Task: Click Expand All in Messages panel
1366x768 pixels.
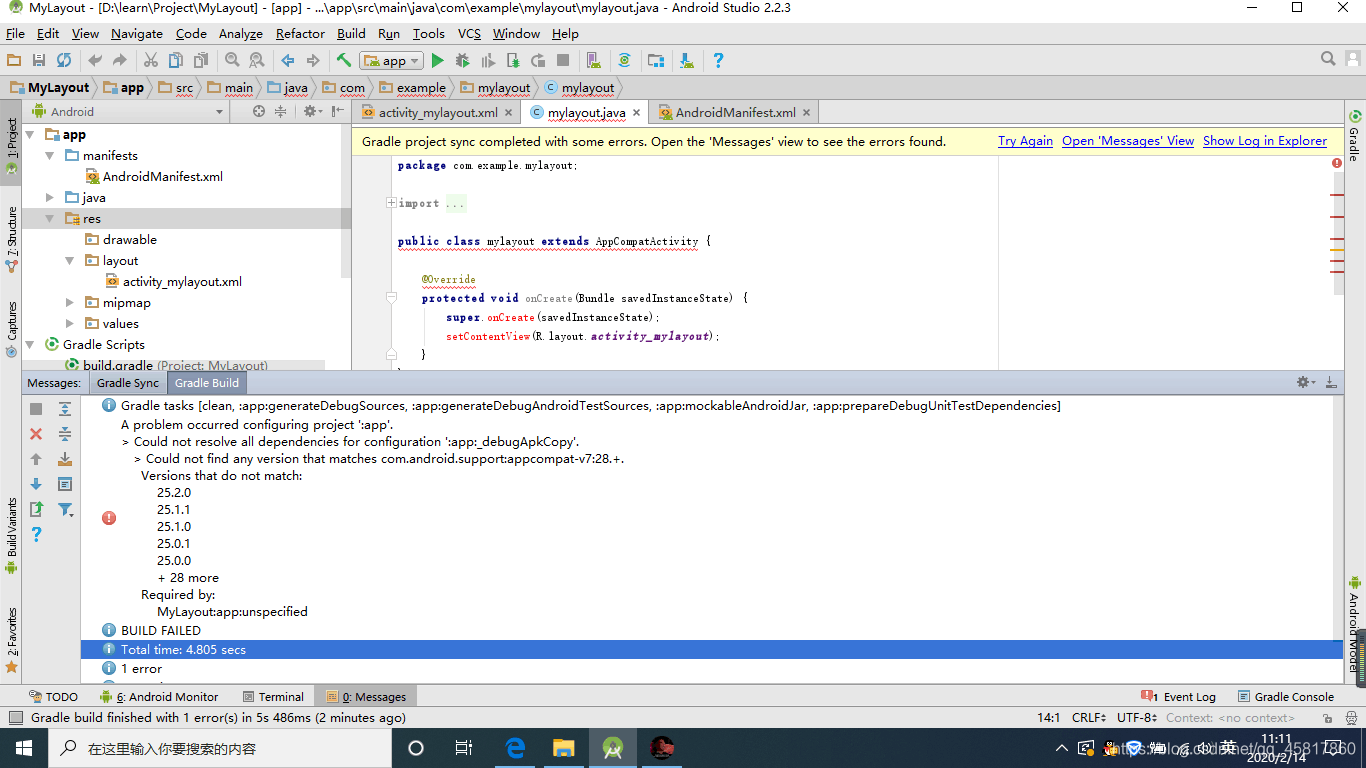Action: coord(65,409)
